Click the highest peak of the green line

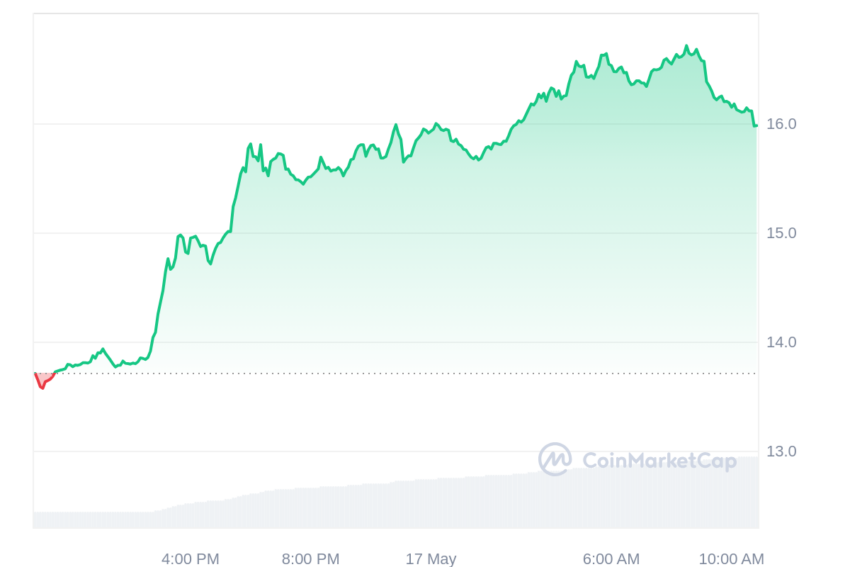(686, 47)
